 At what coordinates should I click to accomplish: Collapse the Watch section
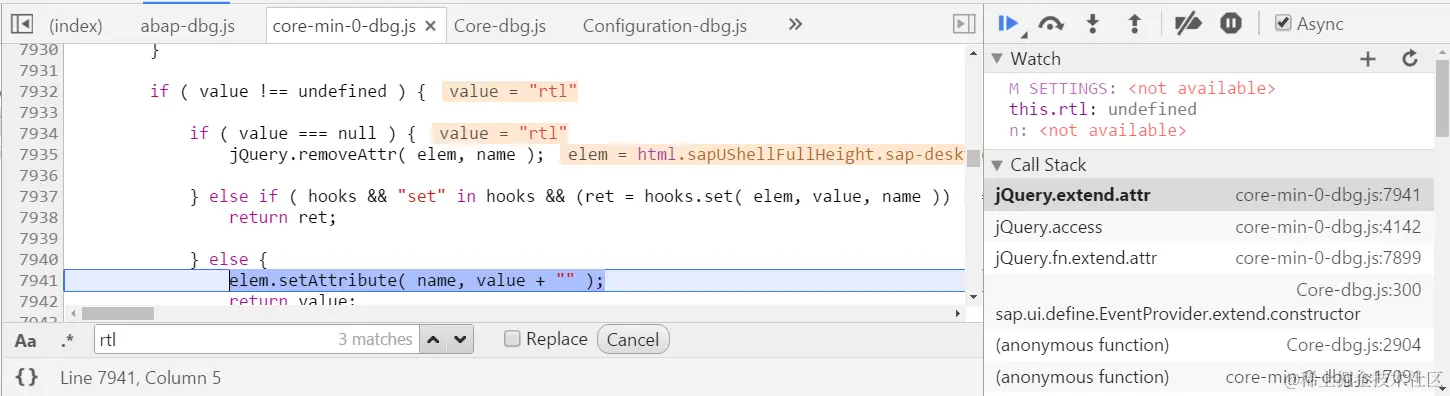996,59
